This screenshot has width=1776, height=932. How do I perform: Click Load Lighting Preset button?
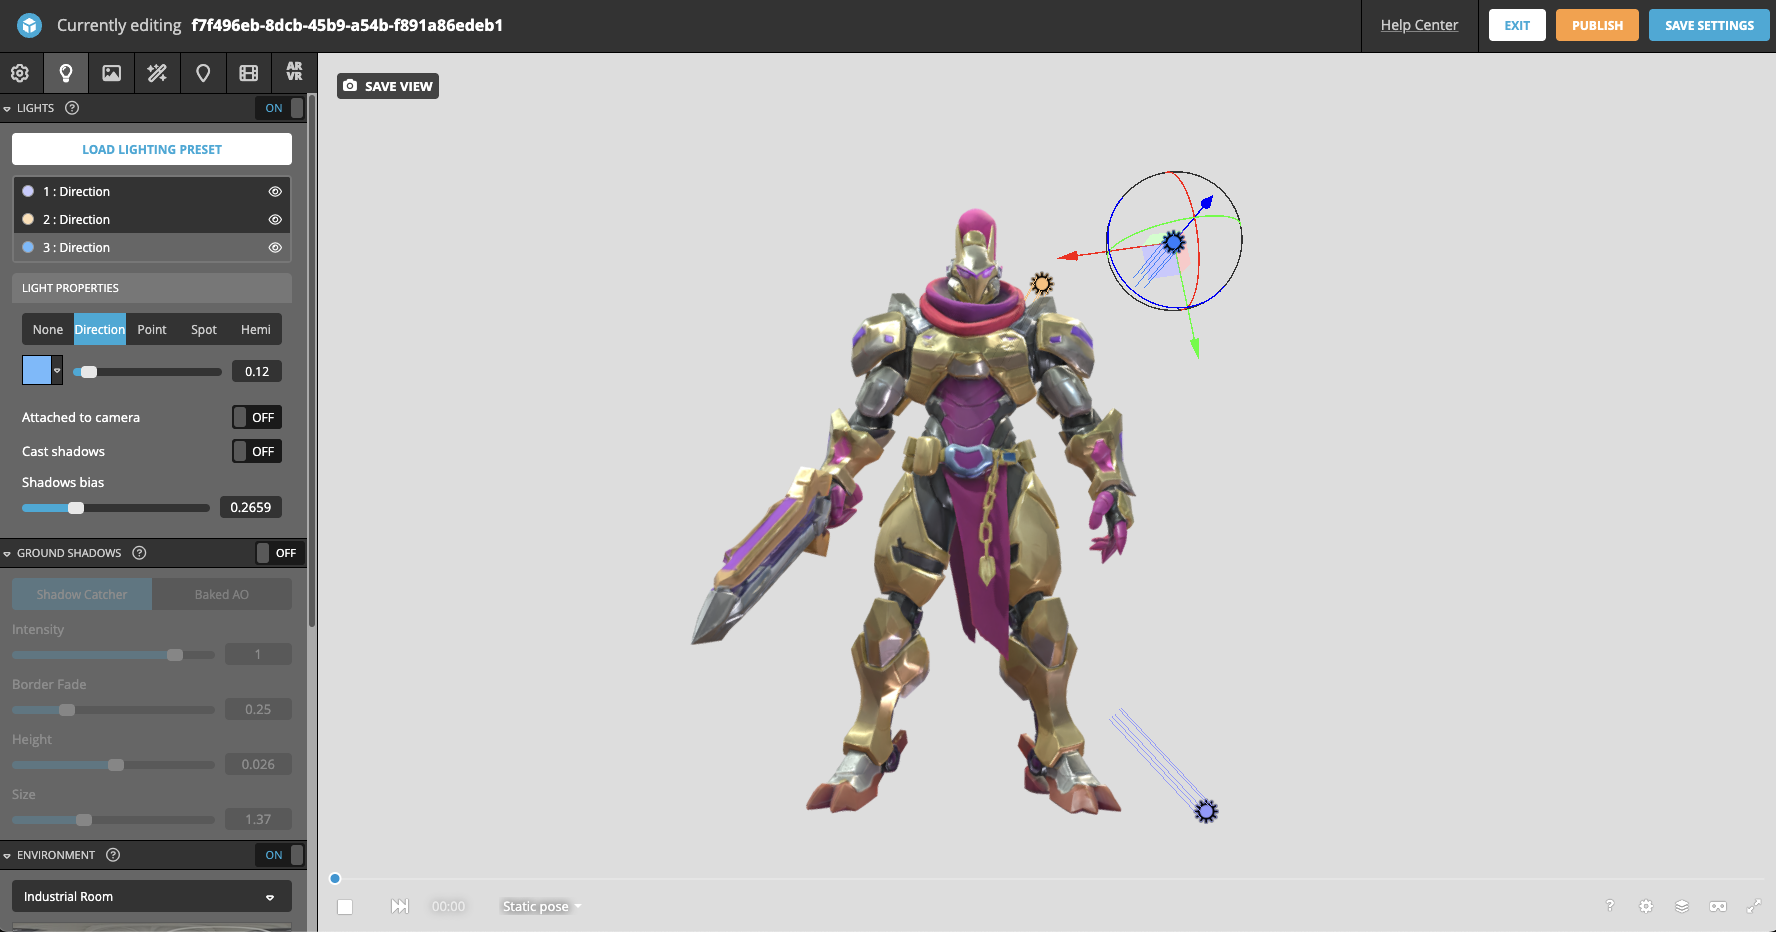(152, 149)
